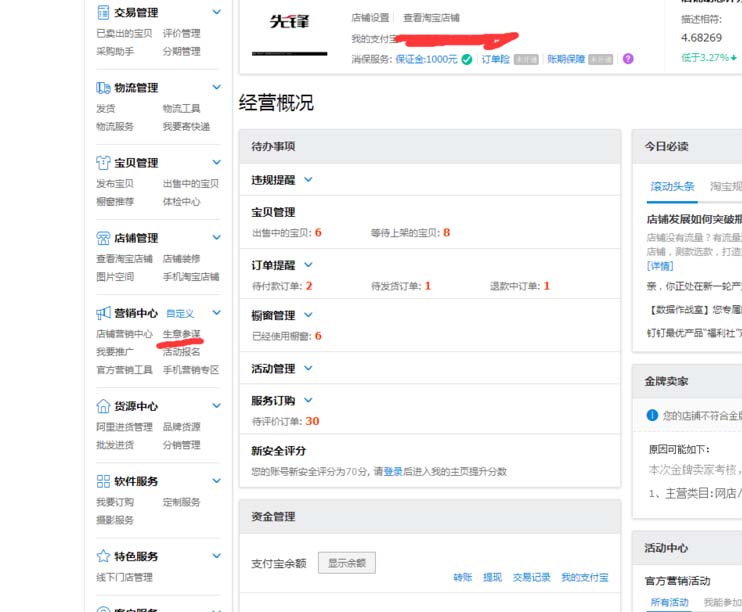Image resolution: width=742 pixels, height=612 pixels.
Task: Open the 店铺设置 link
Action: (370, 18)
